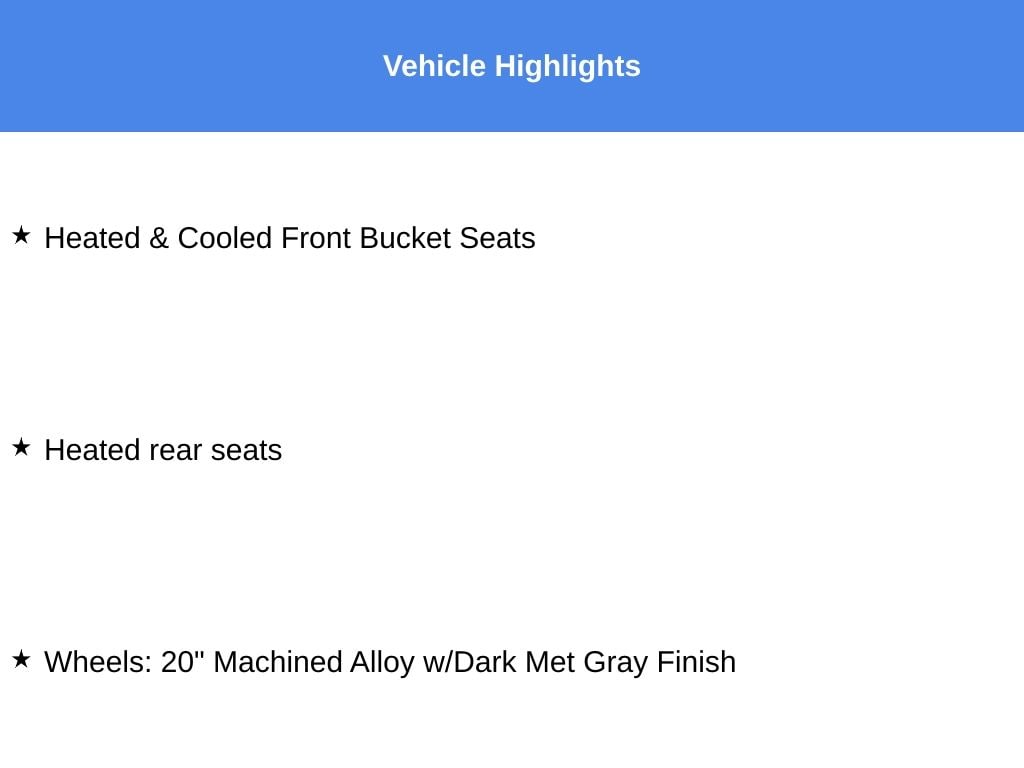Select the Heated rear seats highlight

coord(163,450)
